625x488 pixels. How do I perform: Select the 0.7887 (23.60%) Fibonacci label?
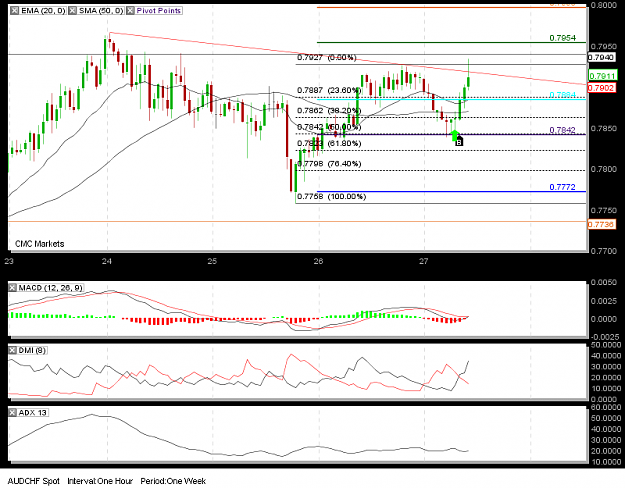click(x=329, y=90)
